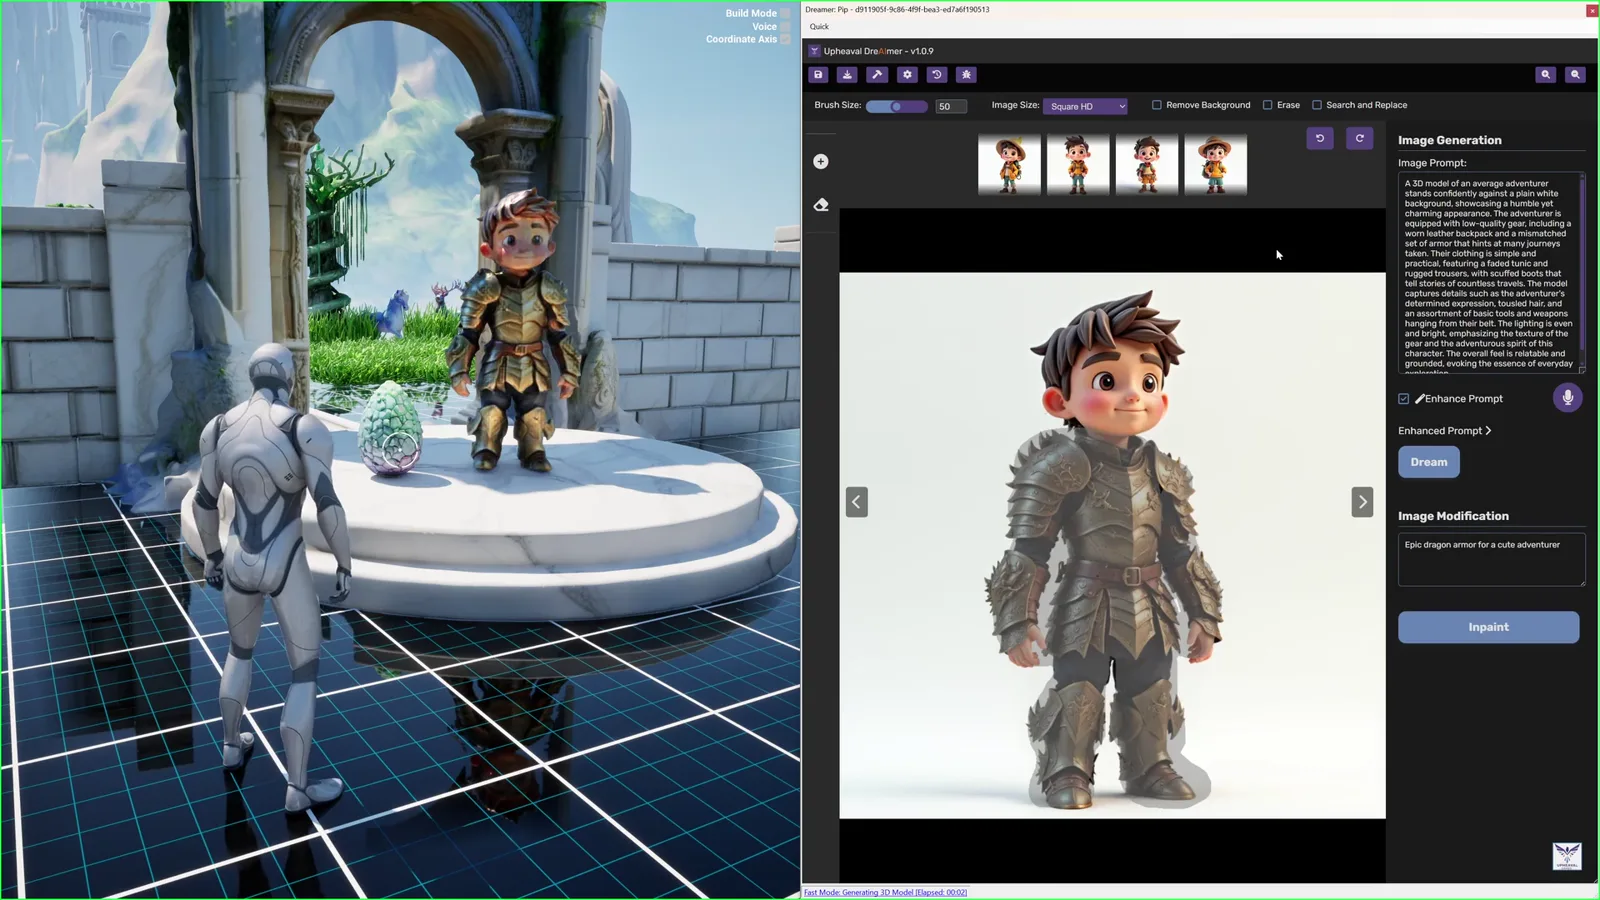Click the Upheaval logo in bottom corner

1567,856
